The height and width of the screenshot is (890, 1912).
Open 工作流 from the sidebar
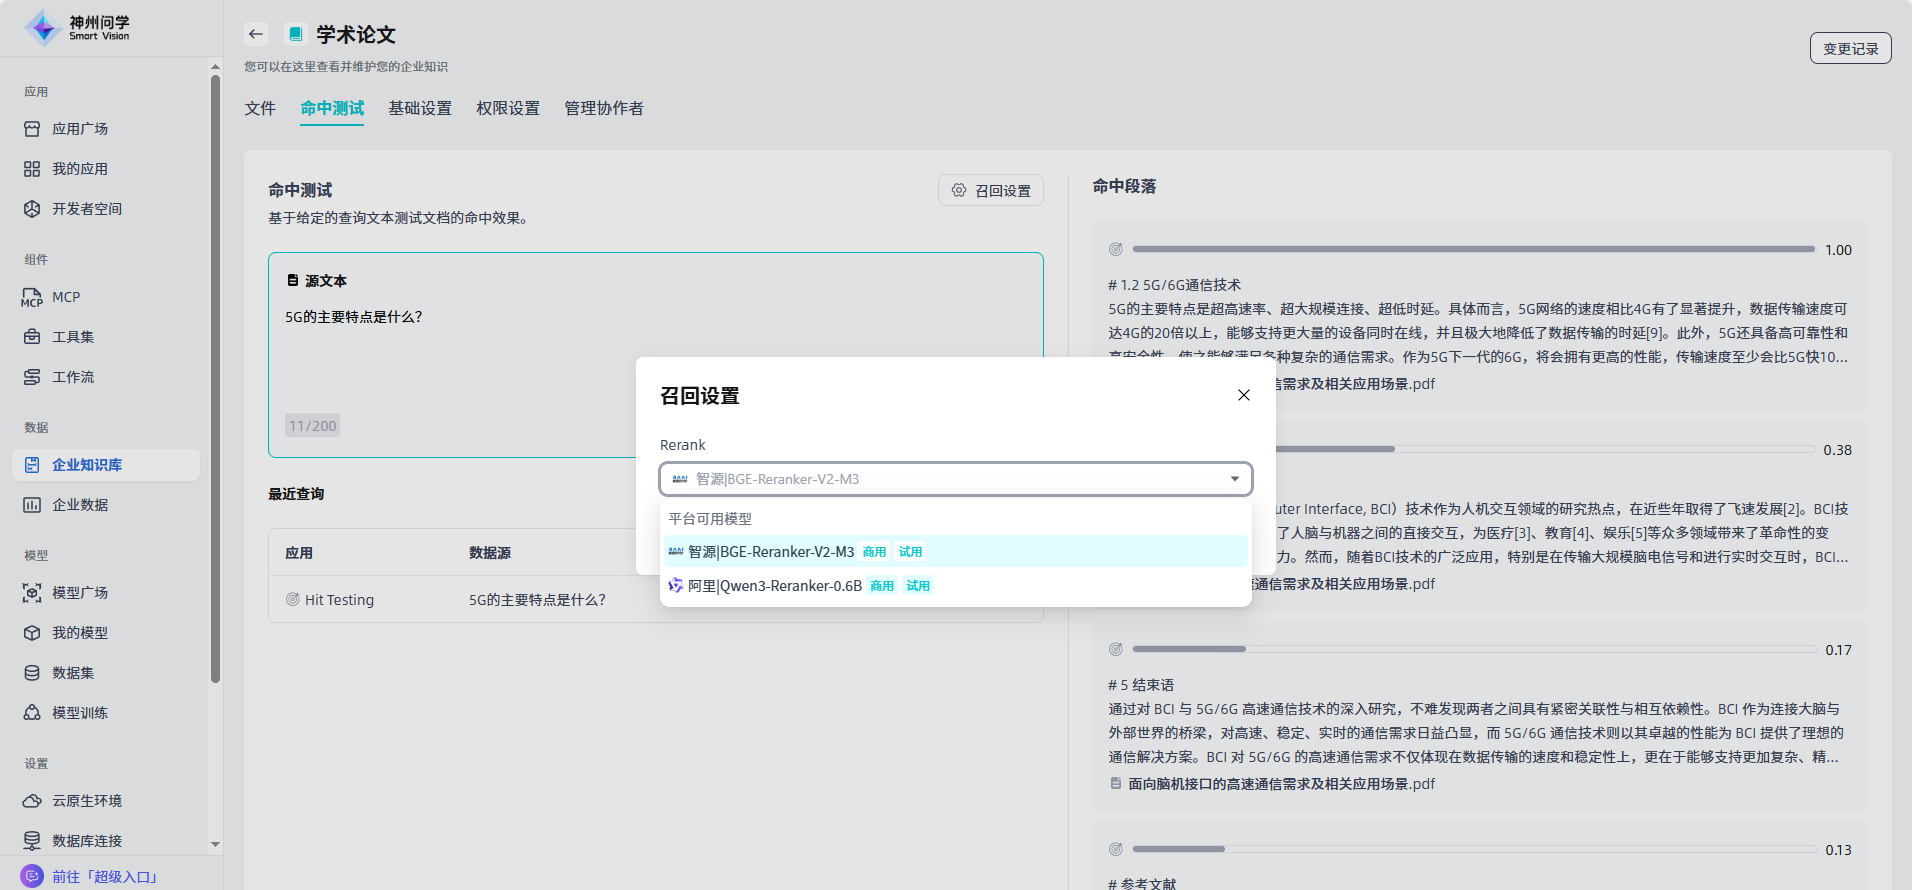coord(73,377)
